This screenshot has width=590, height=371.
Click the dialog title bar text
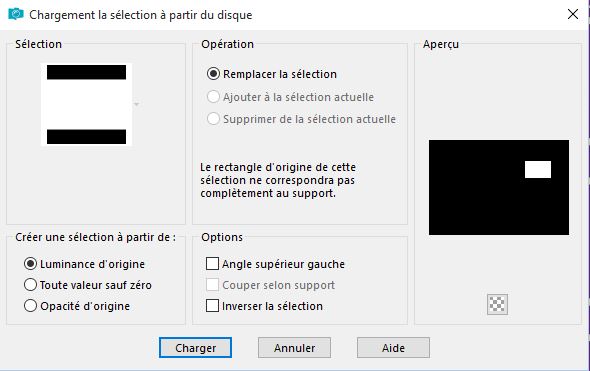[x=141, y=15]
